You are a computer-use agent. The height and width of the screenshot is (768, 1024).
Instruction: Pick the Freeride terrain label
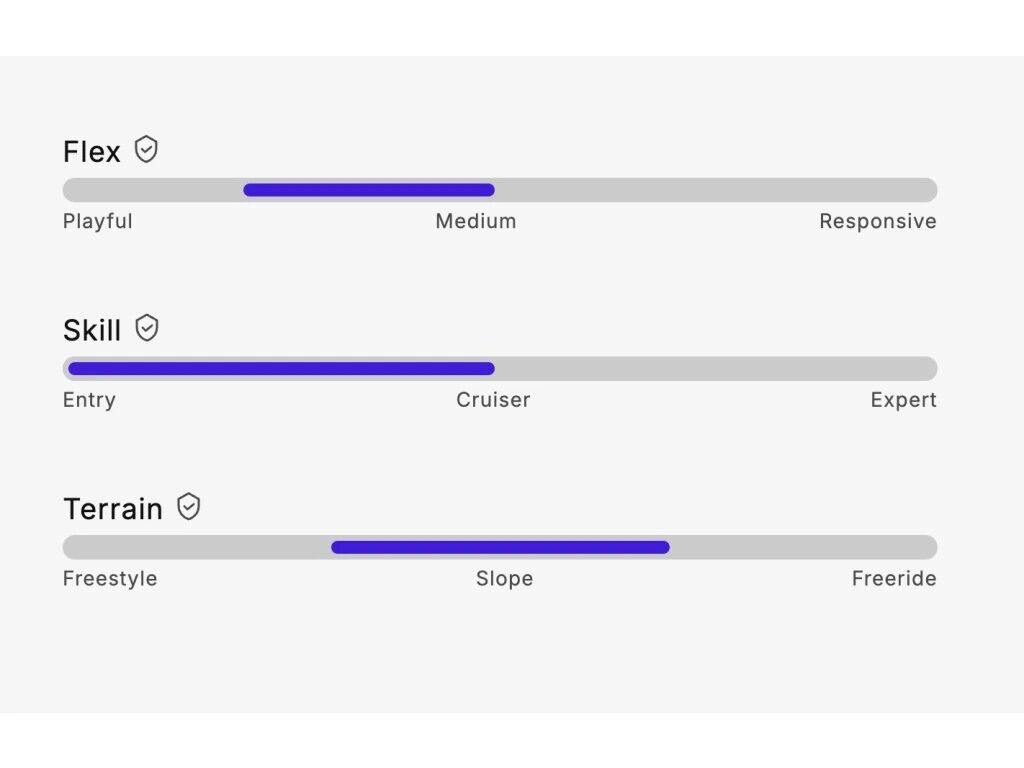894,578
